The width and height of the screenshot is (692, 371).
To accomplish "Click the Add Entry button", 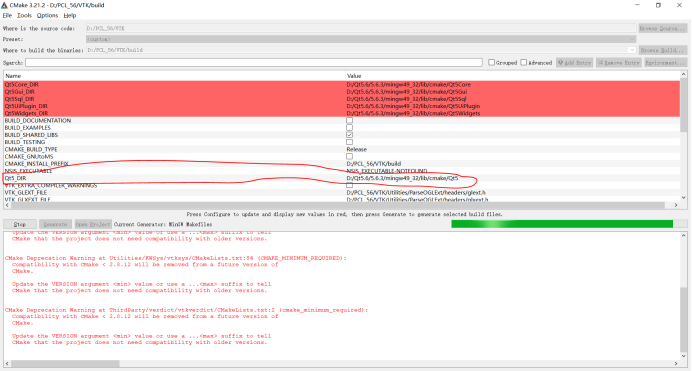I will (x=574, y=63).
